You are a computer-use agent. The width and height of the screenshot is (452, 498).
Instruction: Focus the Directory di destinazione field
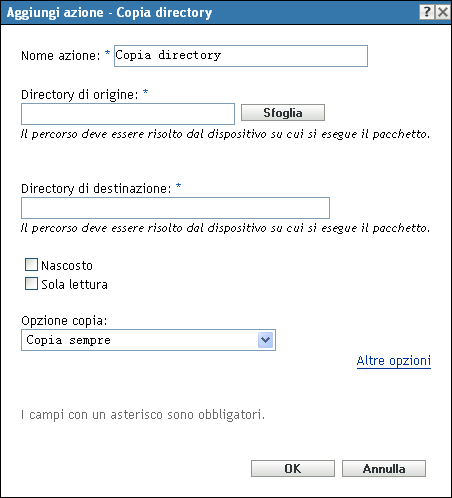click(175, 208)
